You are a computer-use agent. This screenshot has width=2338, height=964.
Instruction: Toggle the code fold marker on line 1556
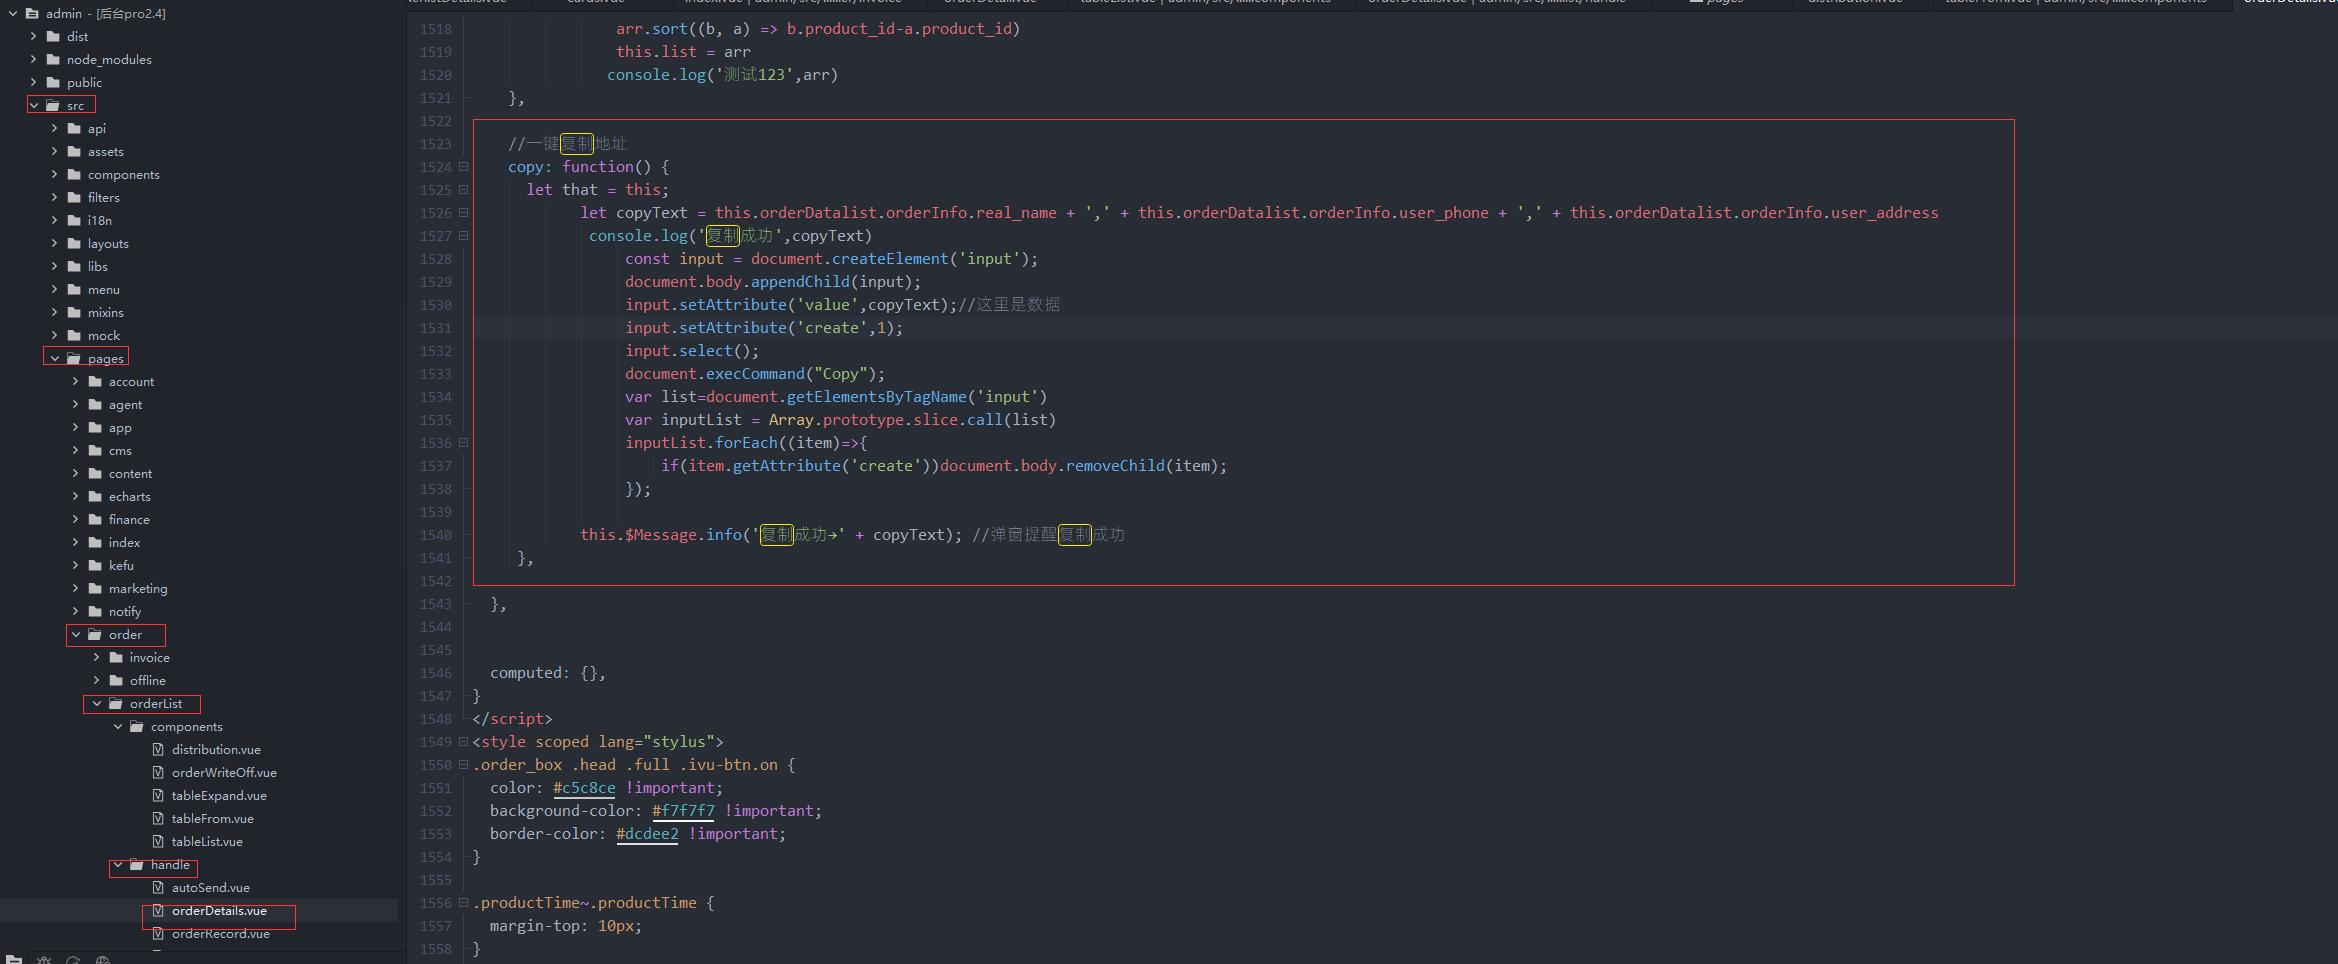(463, 902)
